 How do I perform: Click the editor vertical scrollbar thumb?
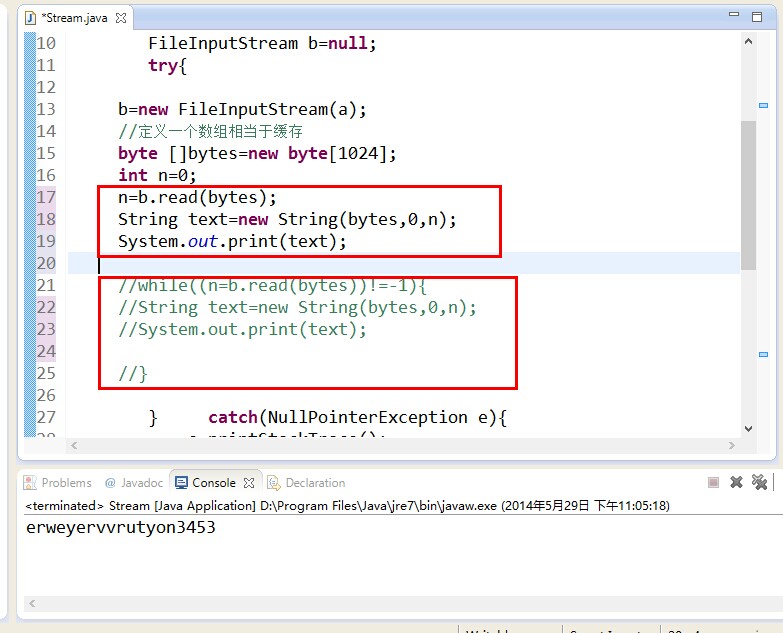pyautogui.click(x=748, y=195)
